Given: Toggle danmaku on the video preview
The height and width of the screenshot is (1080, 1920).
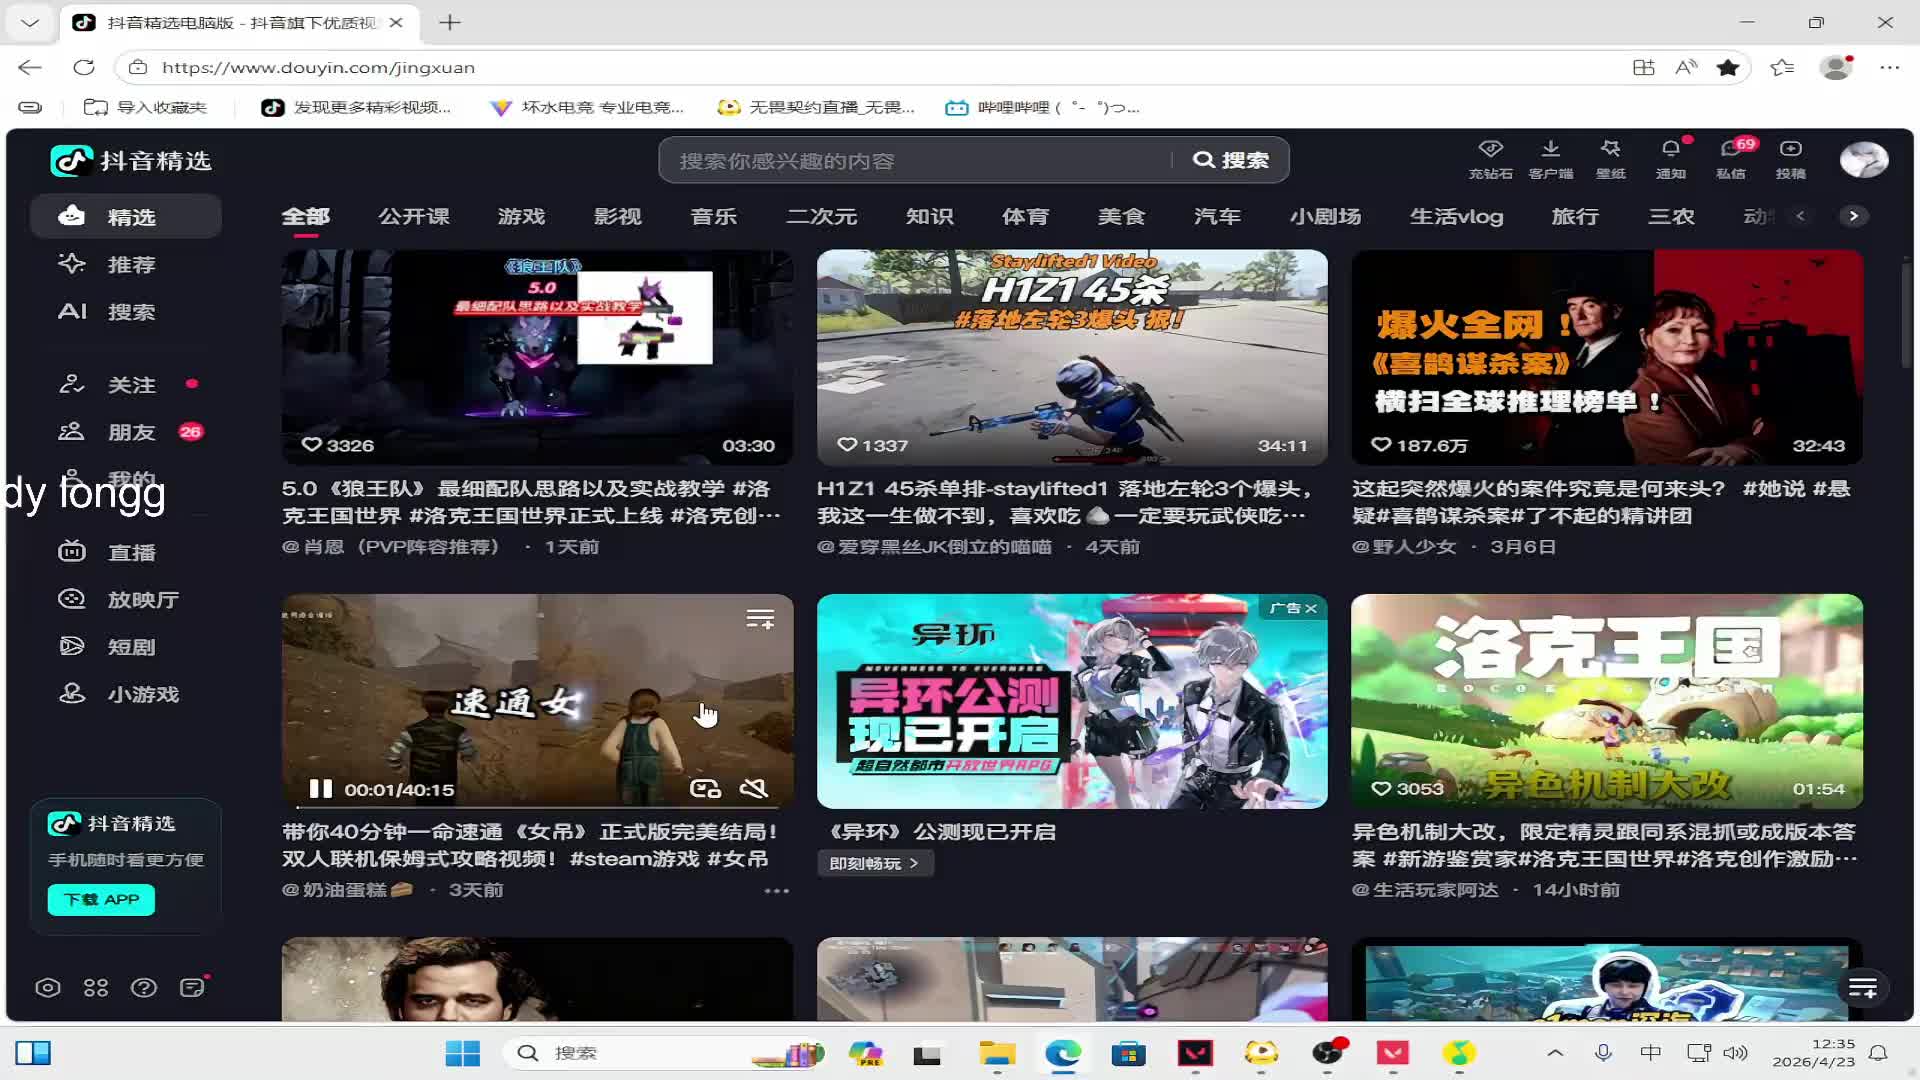Looking at the screenshot, I should [705, 789].
